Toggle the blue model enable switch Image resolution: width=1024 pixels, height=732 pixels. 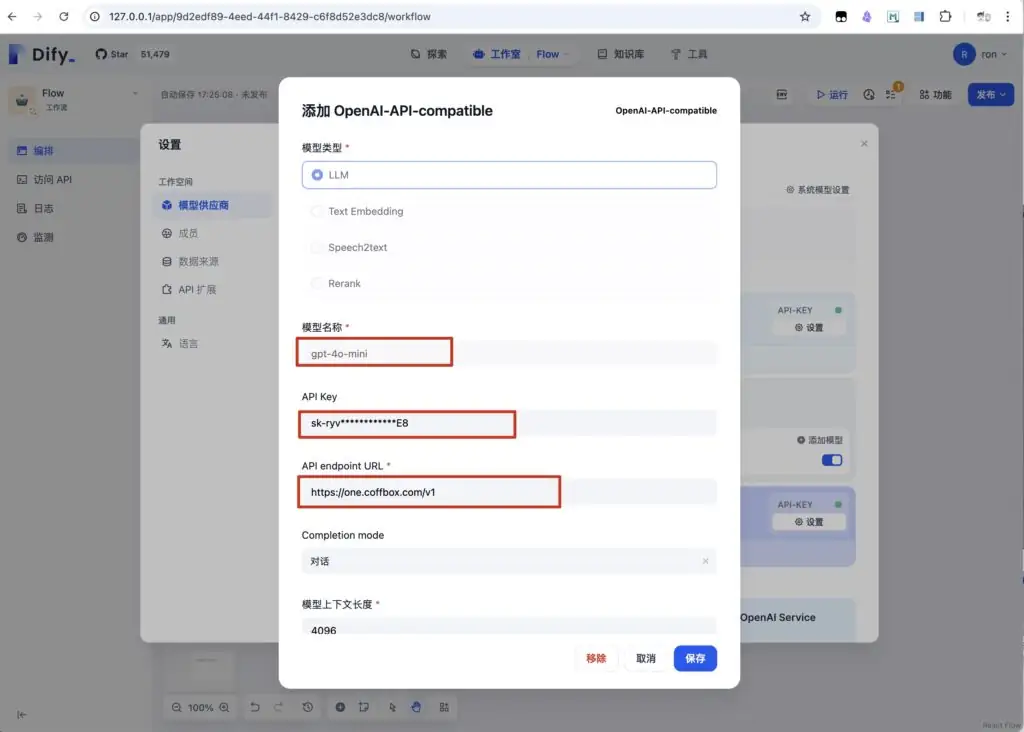831,460
